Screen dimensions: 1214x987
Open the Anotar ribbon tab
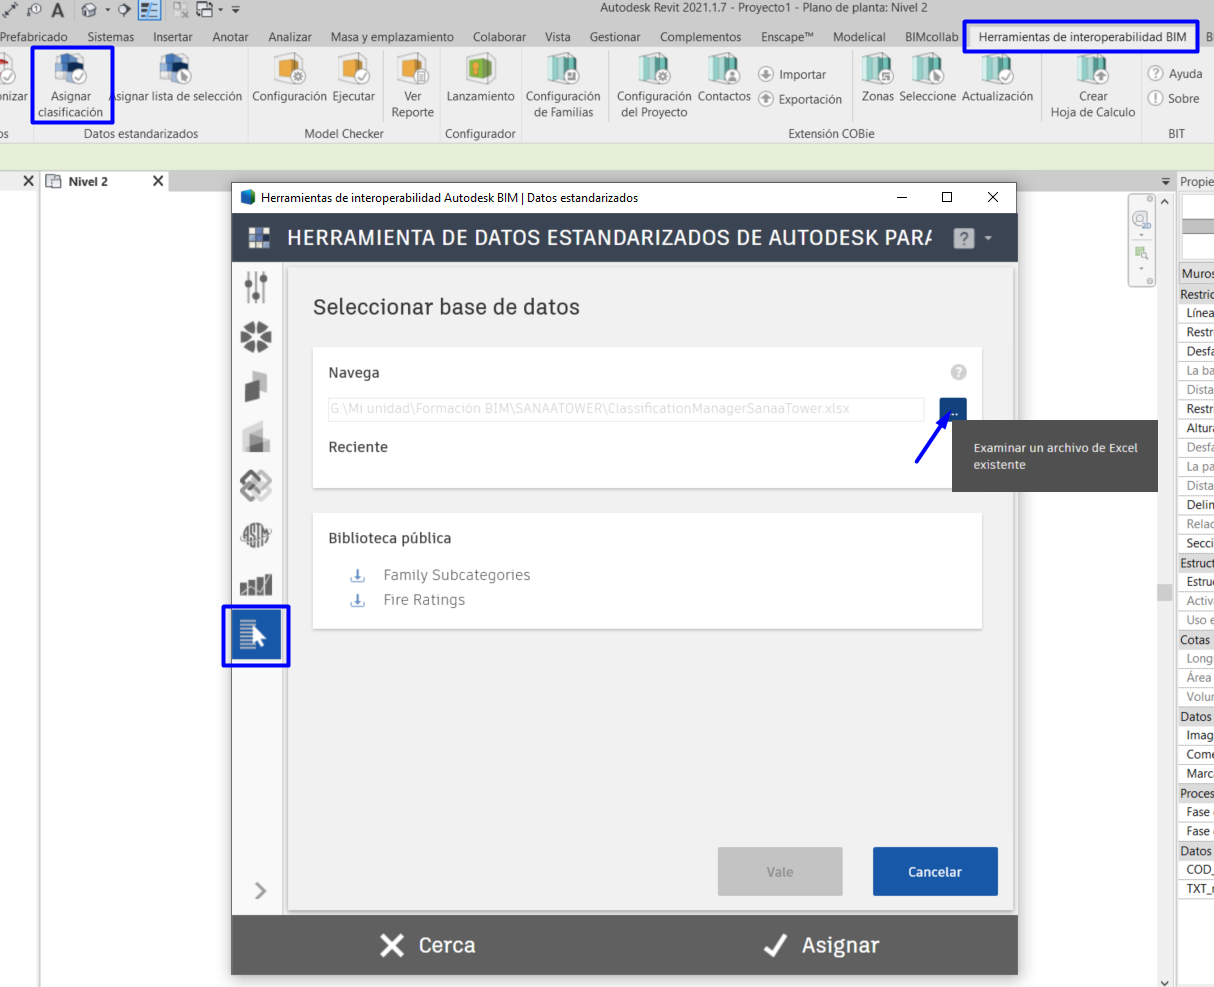[x=230, y=37]
